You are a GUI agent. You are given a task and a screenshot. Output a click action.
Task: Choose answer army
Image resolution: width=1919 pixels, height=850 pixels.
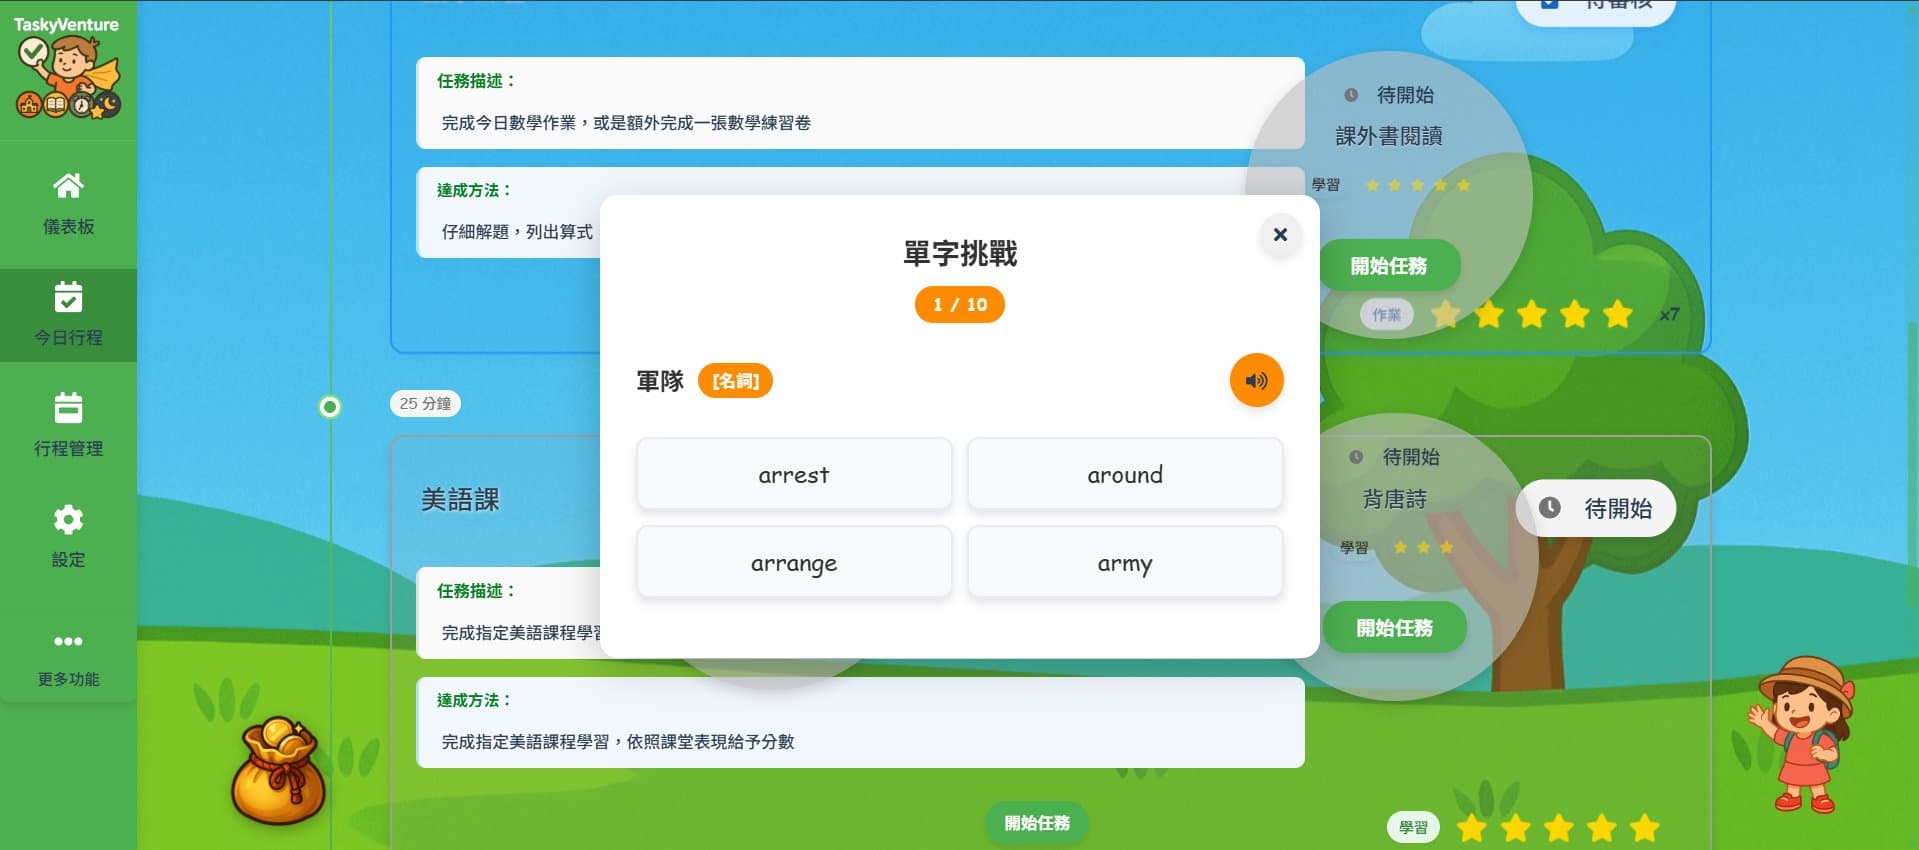(1125, 563)
